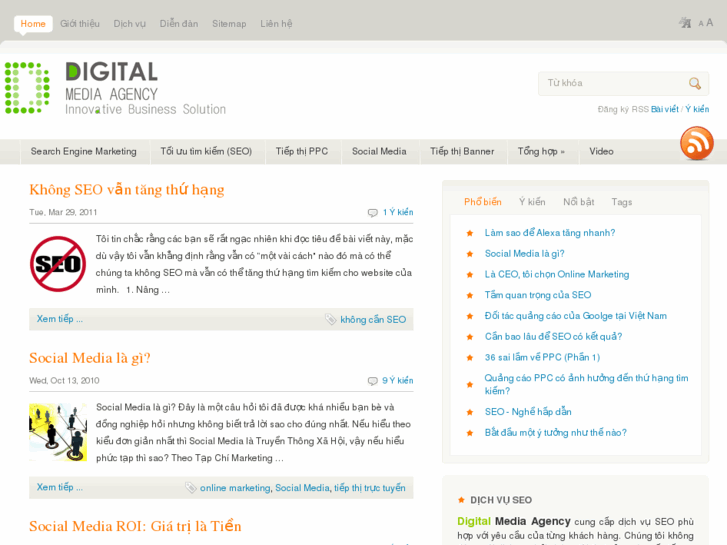This screenshot has width=727, height=545.
Task: Open article title Không SEO vẫn tăng thứ hạng
Action: pos(126,190)
